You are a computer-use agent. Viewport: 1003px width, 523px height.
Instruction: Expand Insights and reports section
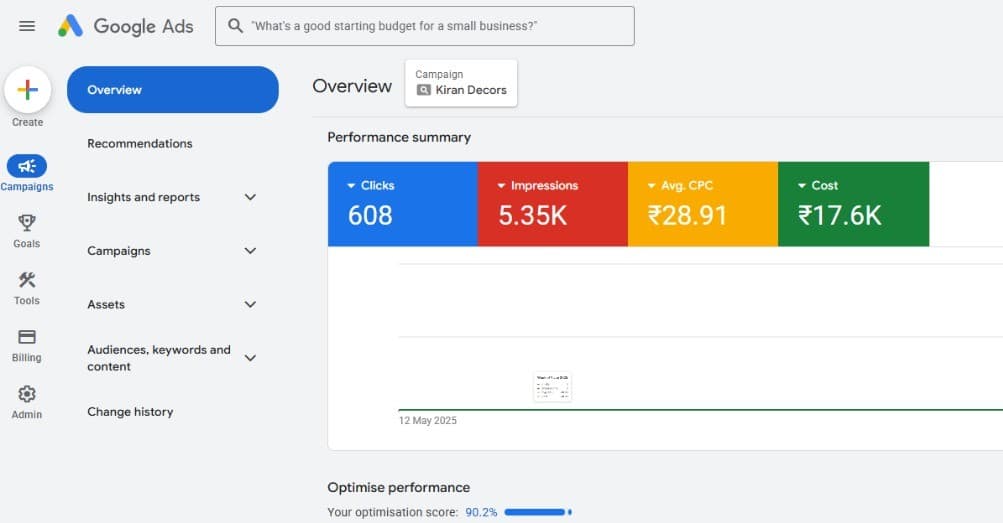tap(250, 197)
